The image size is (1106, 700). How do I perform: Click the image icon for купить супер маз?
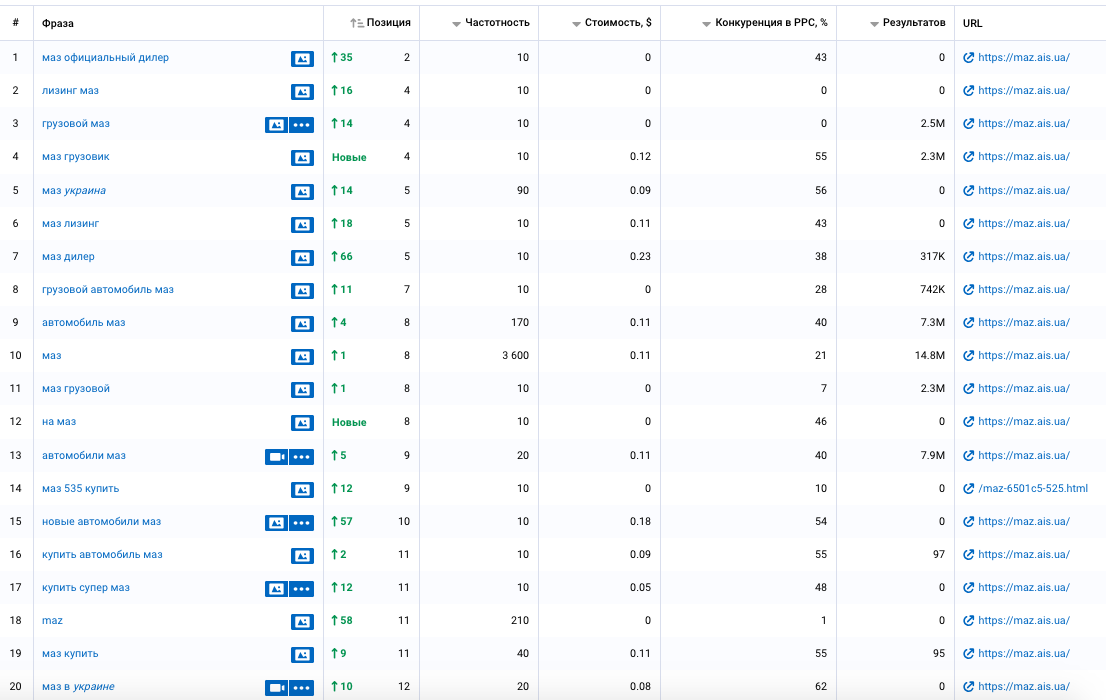pyautogui.click(x=276, y=589)
